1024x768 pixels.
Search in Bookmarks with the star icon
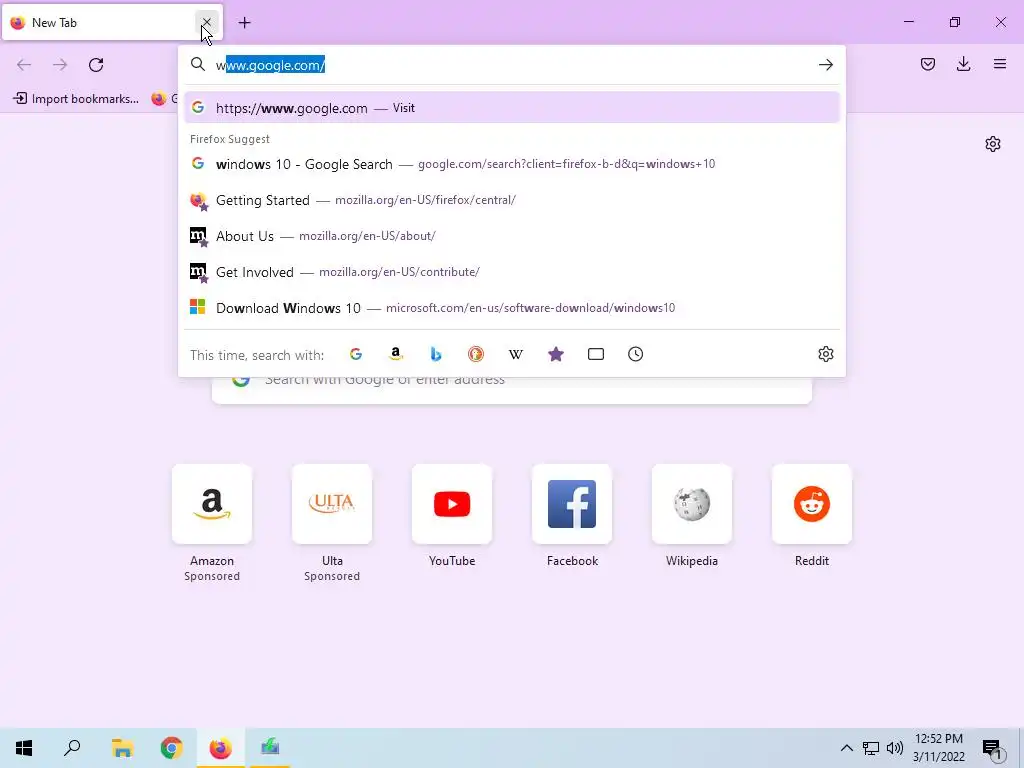click(x=556, y=354)
